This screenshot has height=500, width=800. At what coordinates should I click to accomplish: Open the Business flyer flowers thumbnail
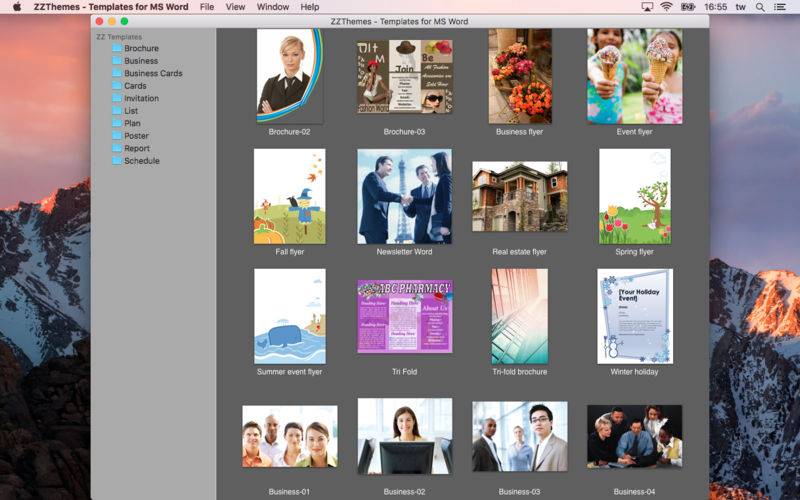pyautogui.click(x=520, y=76)
